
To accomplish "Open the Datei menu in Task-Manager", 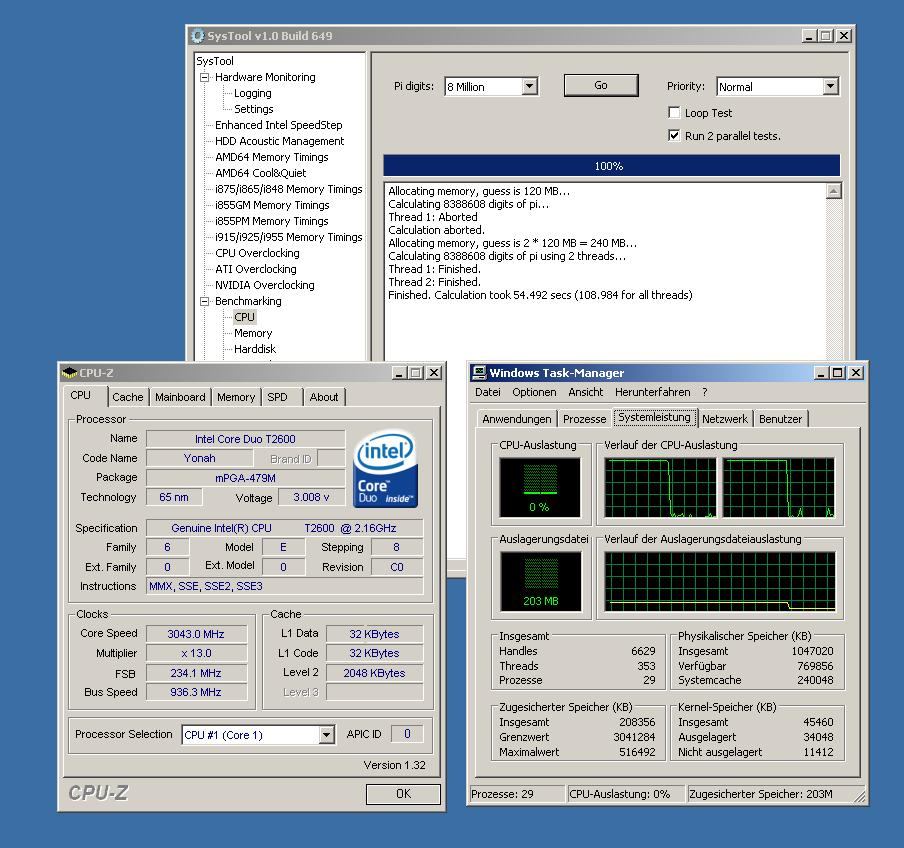I will pos(488,392).
